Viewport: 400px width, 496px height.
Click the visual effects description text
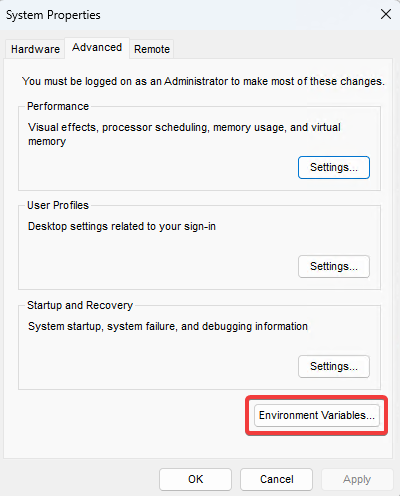coord(184,134)
